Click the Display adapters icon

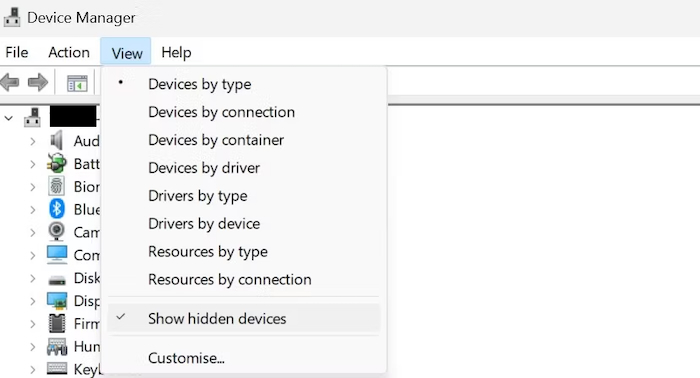pos(57,301)
